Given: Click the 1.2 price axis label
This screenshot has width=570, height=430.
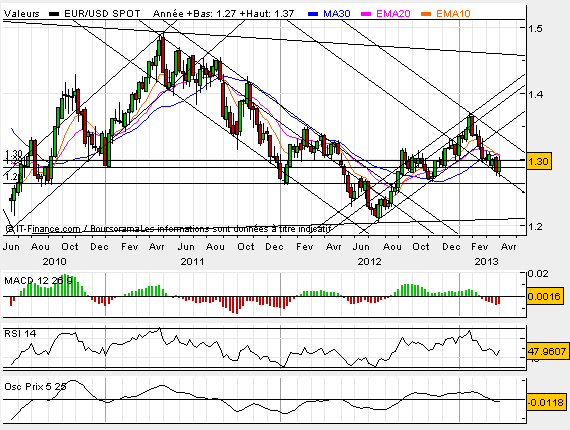Looking at the screenshot, I should coord(535,226).
